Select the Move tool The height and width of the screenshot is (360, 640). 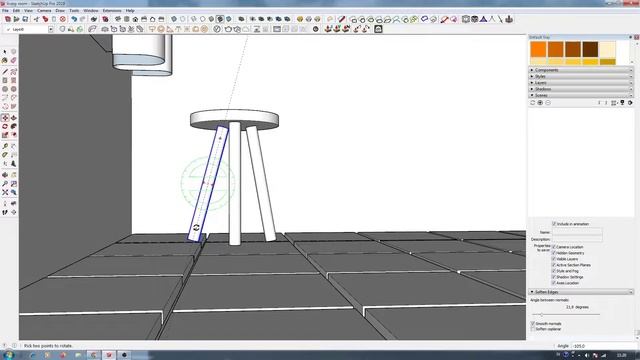click(5, 118)
